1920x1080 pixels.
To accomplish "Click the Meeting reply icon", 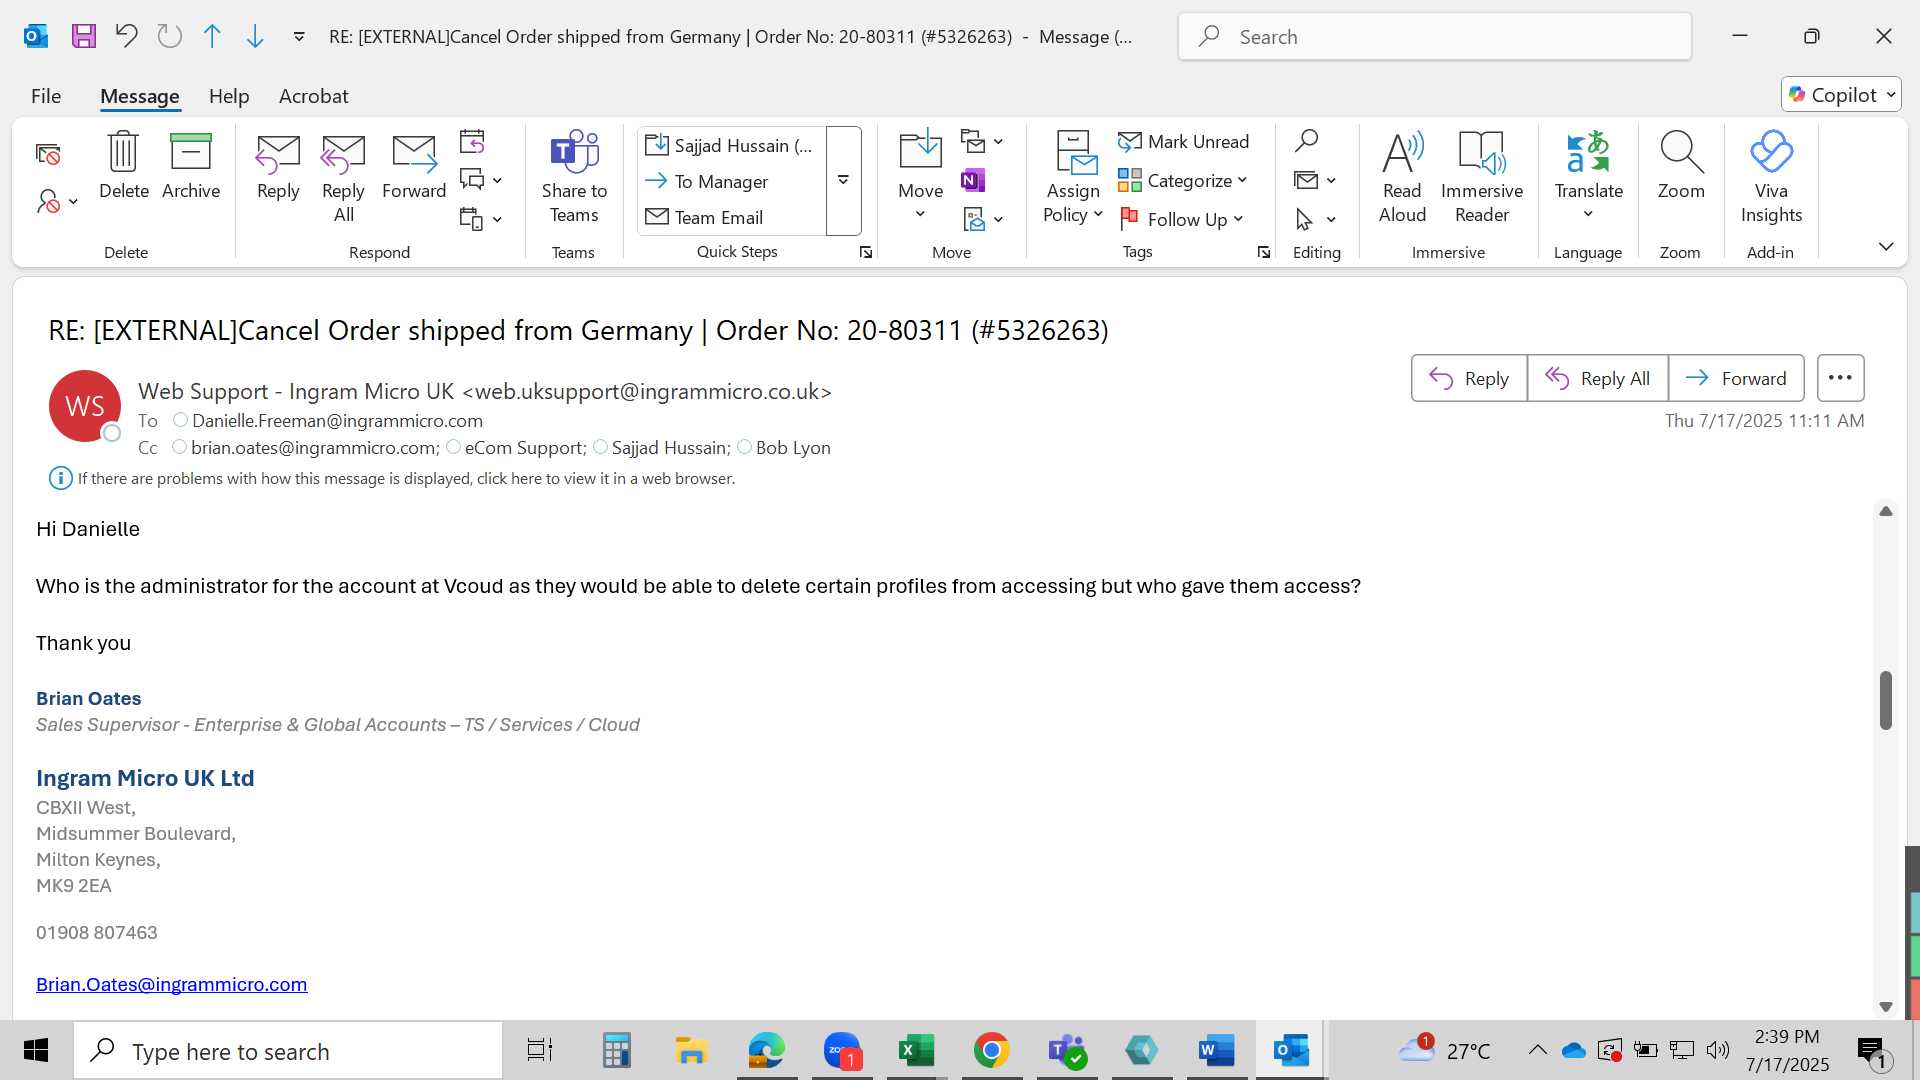I will click(472, 141).
